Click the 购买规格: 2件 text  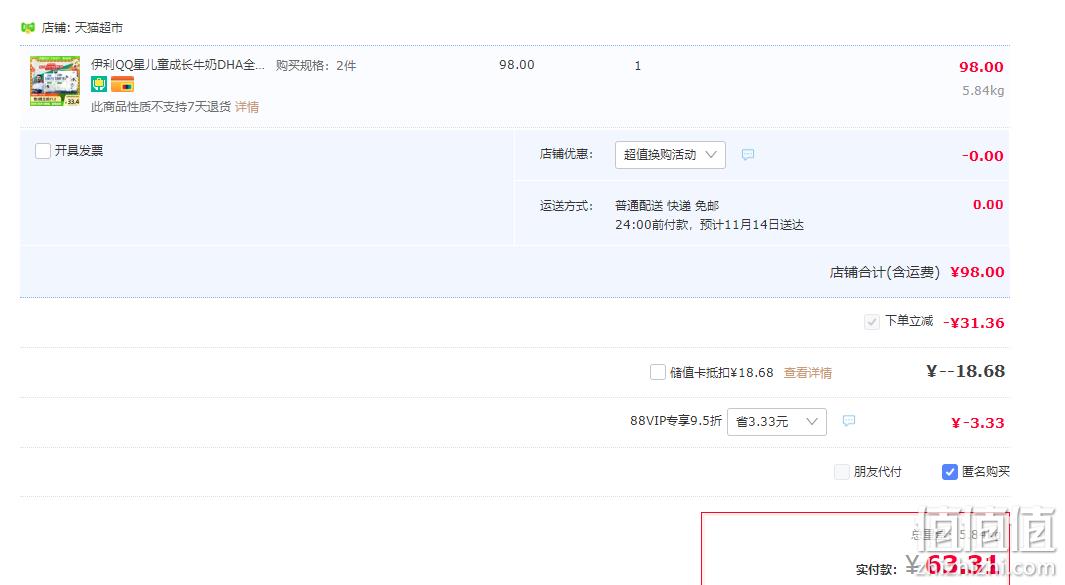click(x=316, y=66)
